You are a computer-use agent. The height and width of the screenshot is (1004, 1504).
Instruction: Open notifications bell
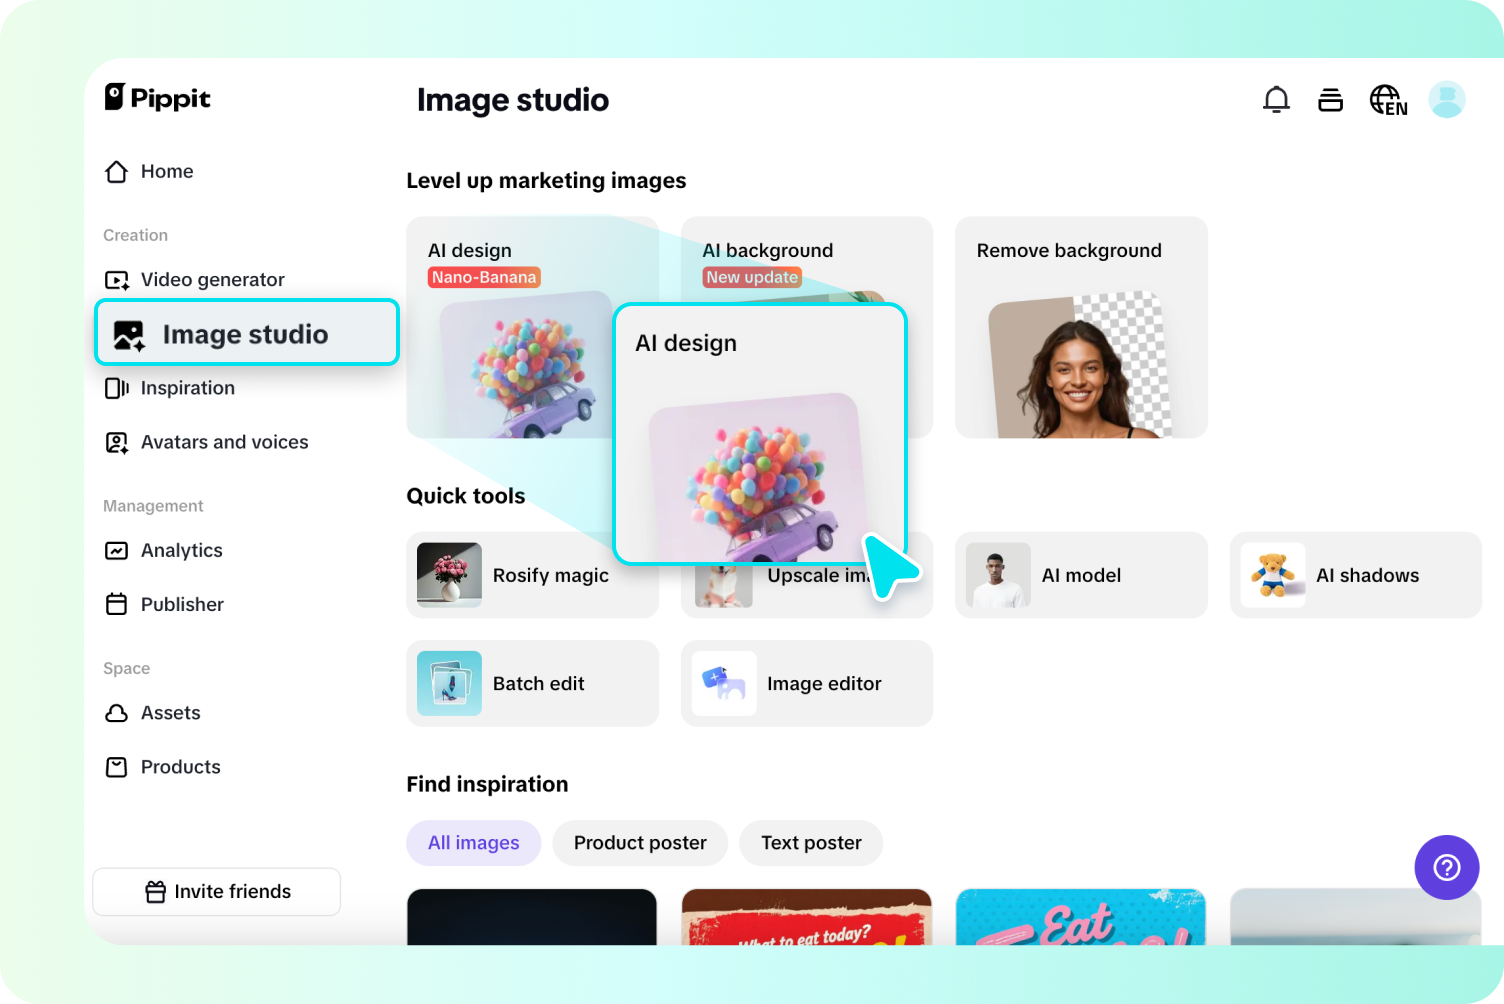[1276, 99]
